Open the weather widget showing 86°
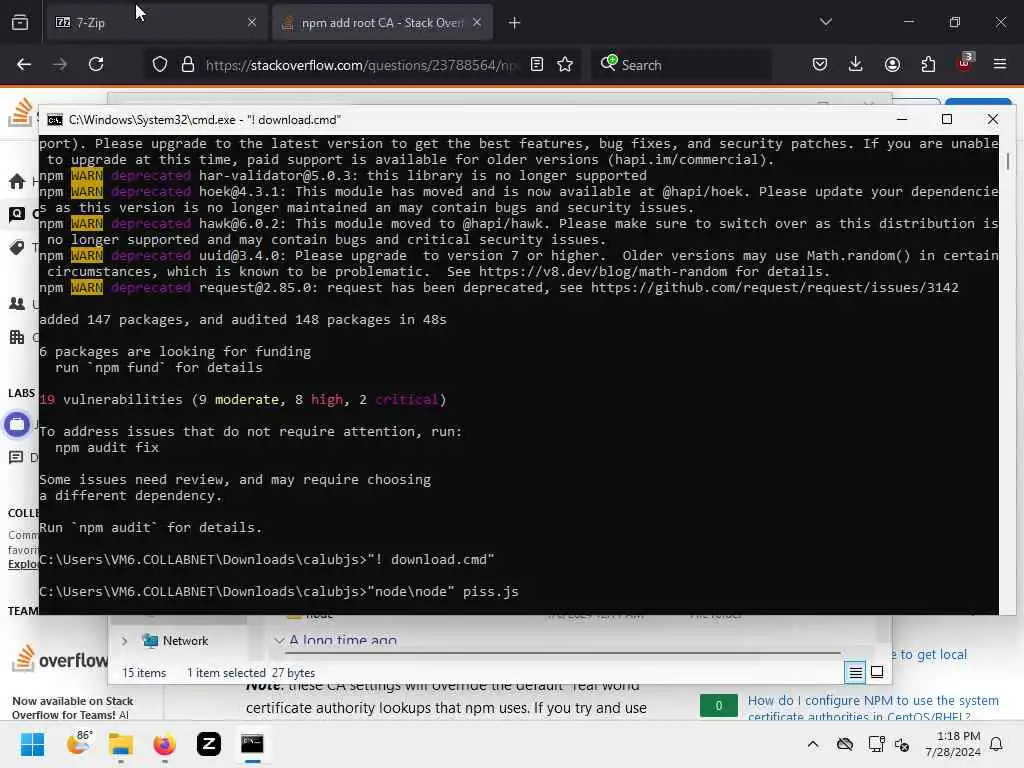 tap(79, 743)
